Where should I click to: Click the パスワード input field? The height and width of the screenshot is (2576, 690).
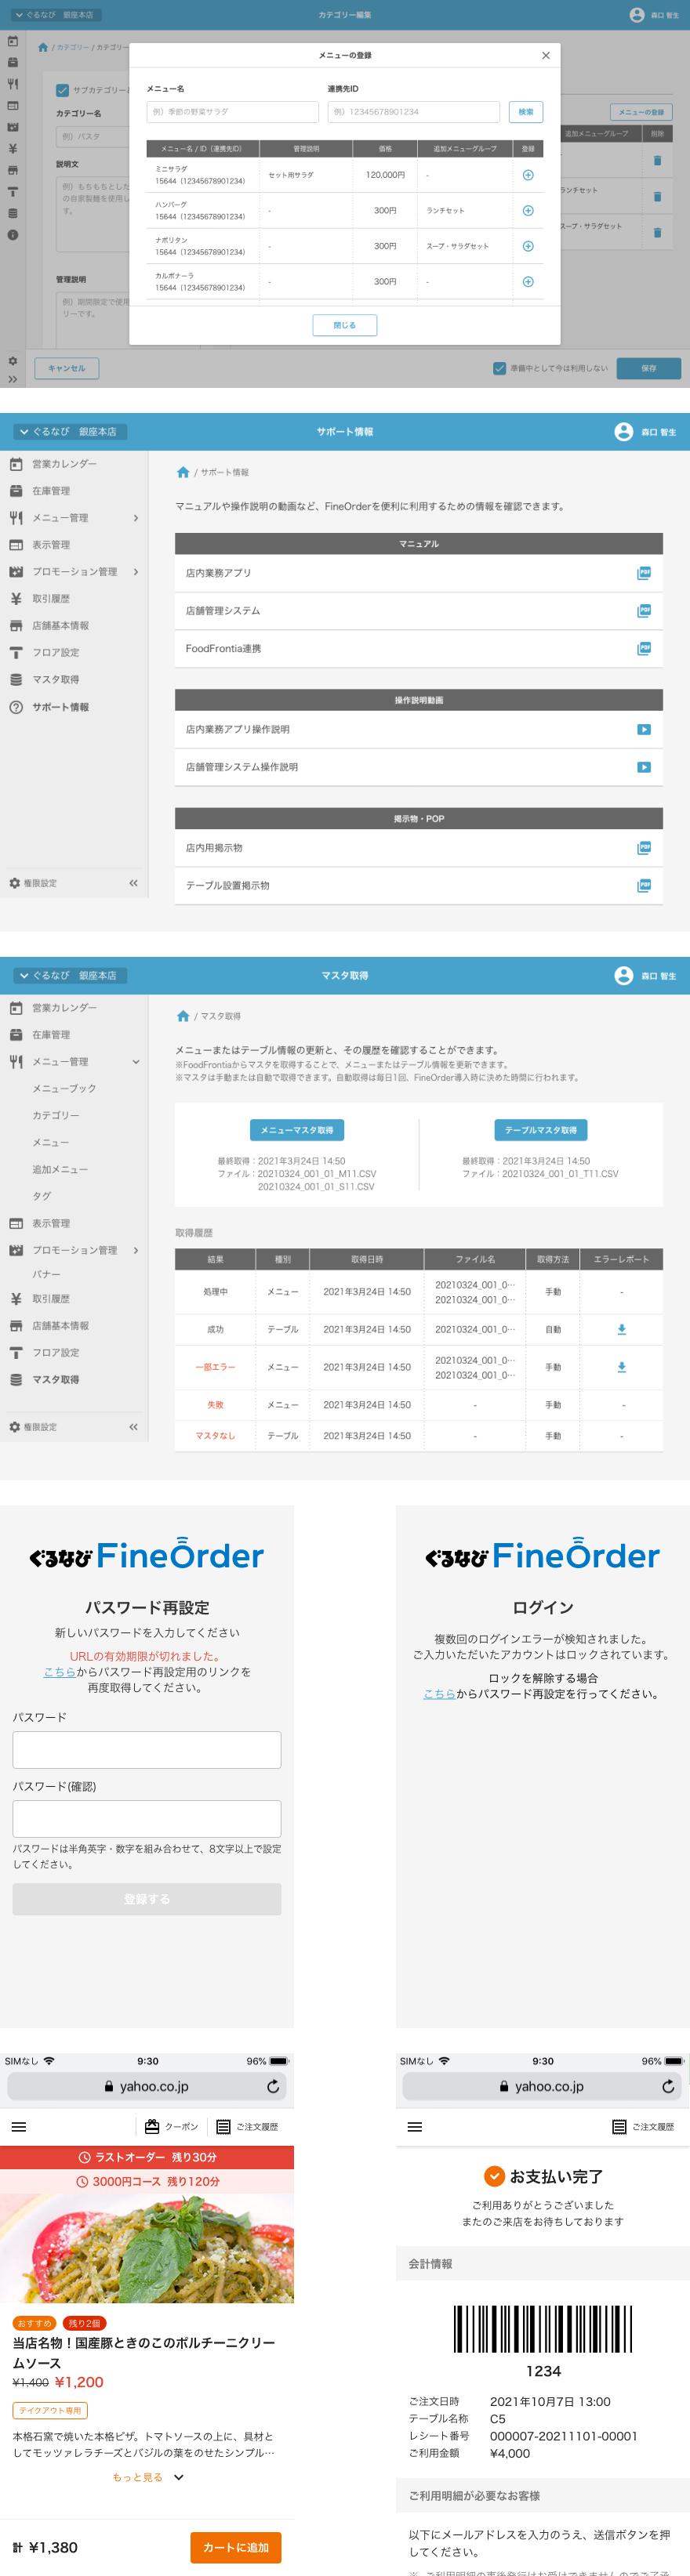click(146, 1750)
